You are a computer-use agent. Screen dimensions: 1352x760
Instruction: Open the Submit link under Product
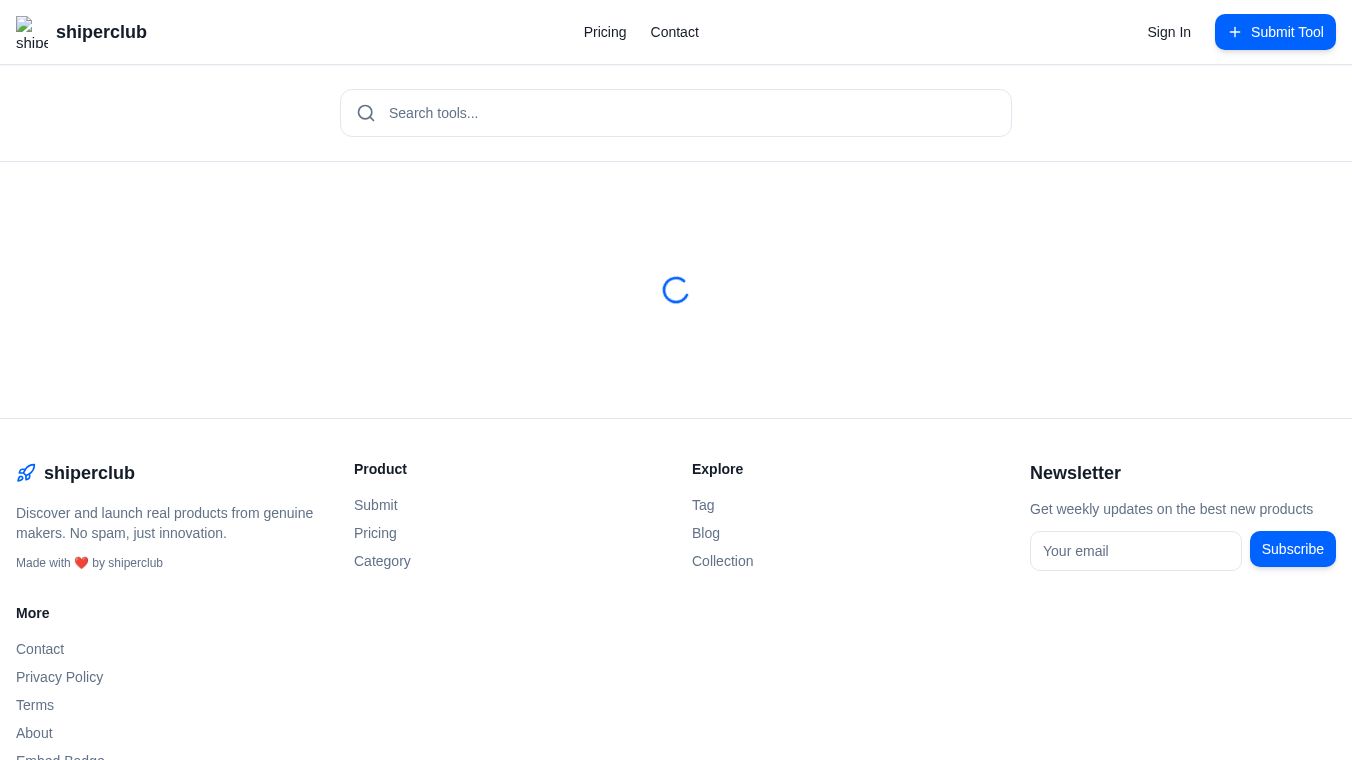pyautogui.click(x=376, y=505)
